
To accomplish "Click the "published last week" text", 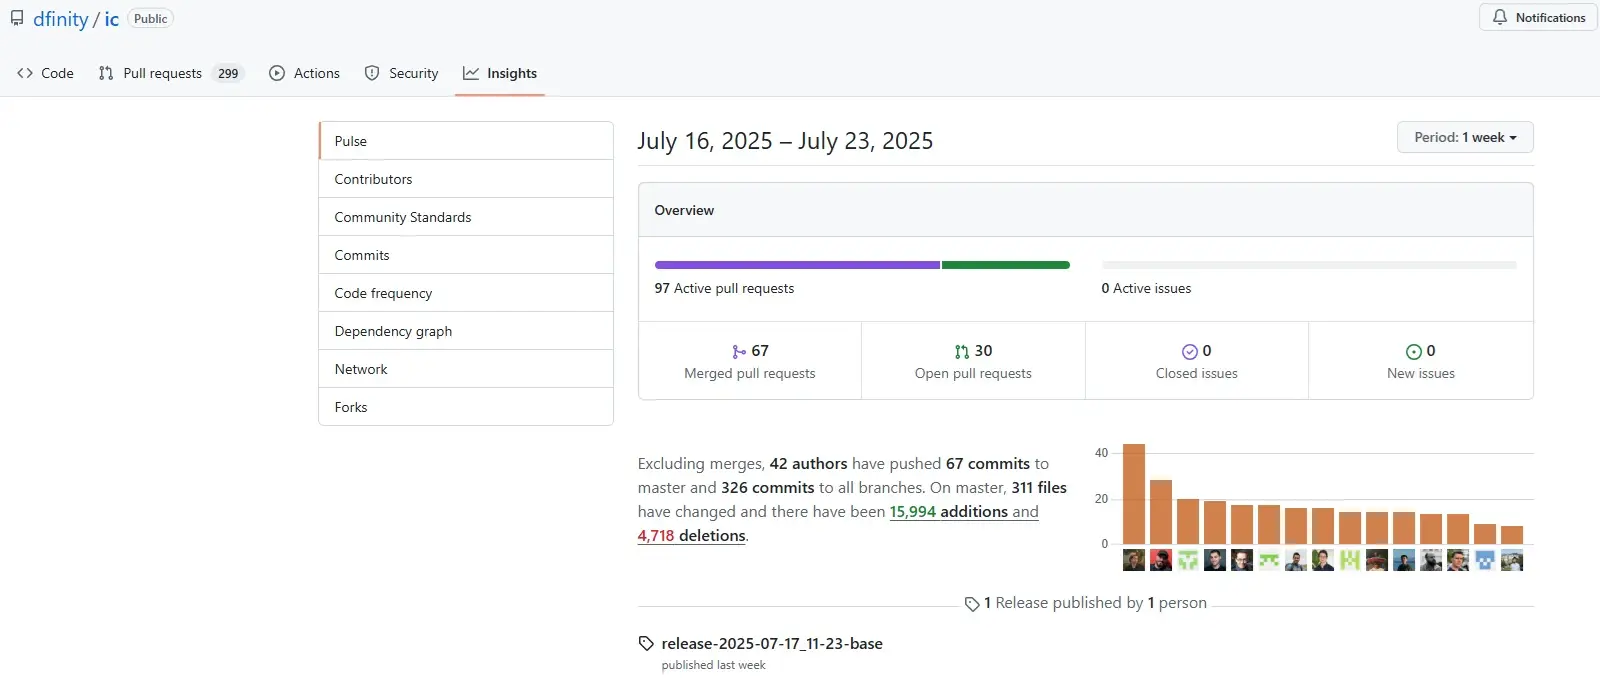I will click(713, 665).
